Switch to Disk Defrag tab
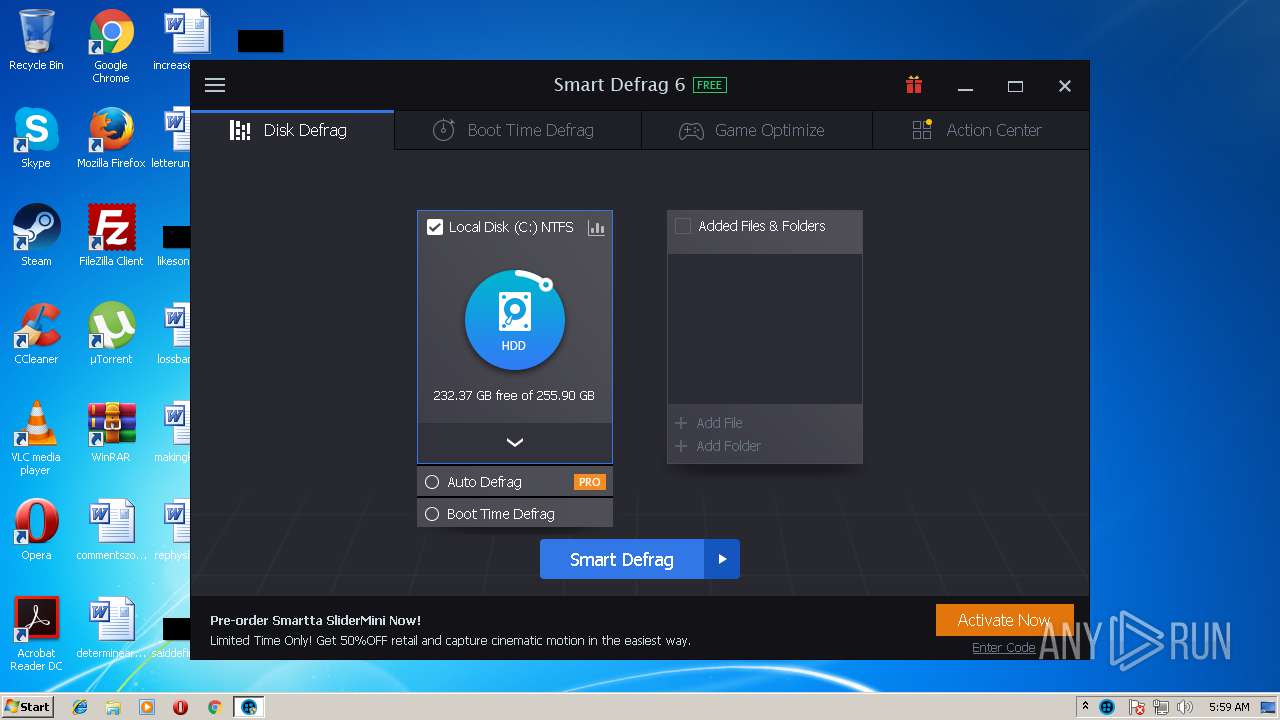1280x720 pixels. (x=292, y=130)
